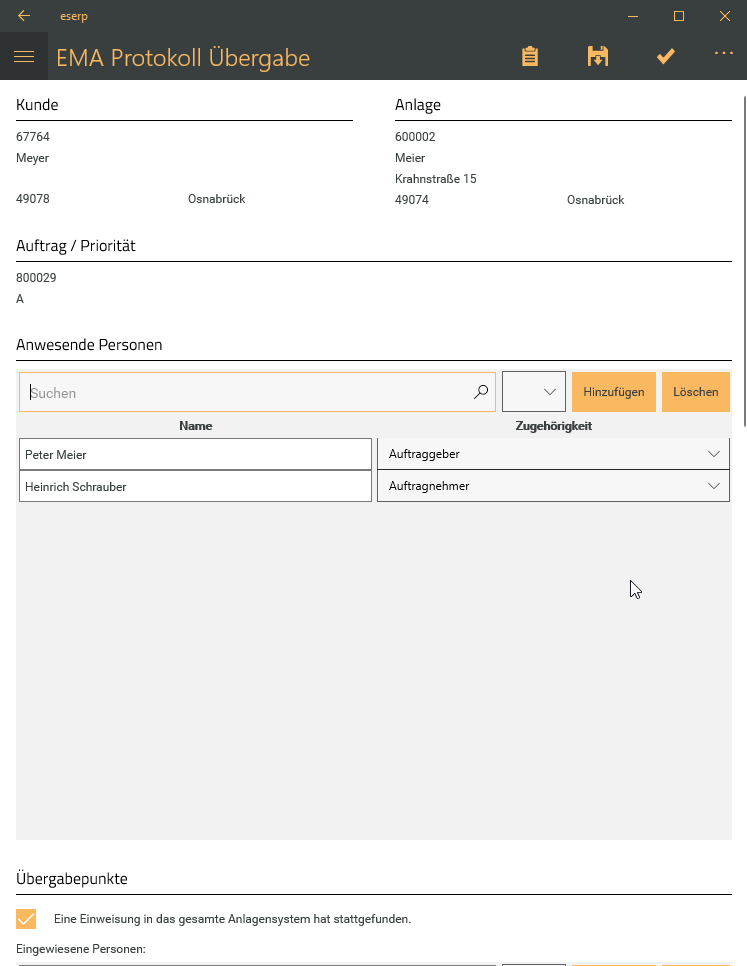The image size is (747, 966).
Task: Click the clipboard protocol icon
Action: click(x=530, y=57)
